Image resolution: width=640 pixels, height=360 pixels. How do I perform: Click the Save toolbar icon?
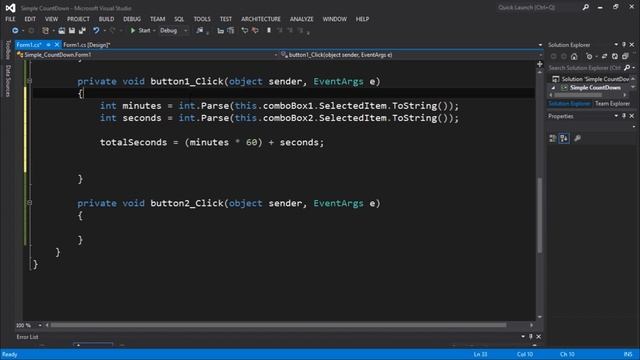(72, 31)
